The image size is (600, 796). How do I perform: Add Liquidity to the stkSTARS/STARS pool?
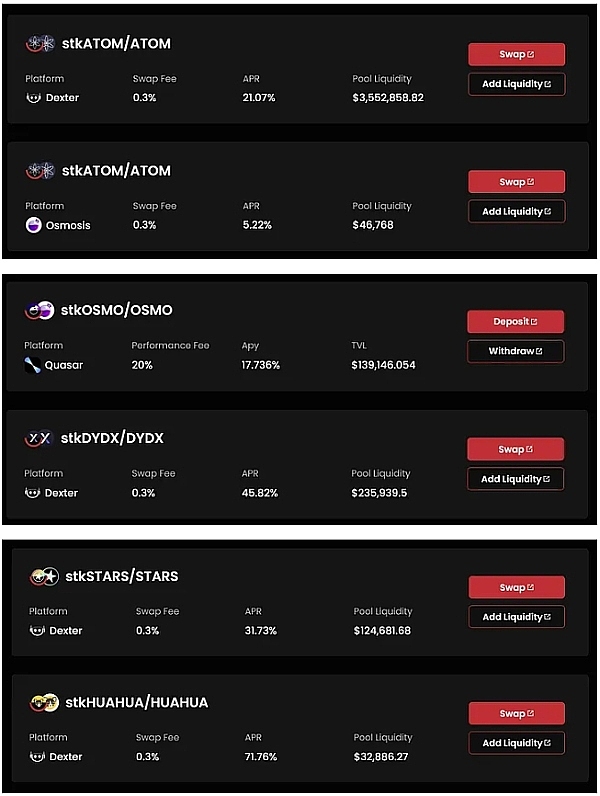pos(516,617)
